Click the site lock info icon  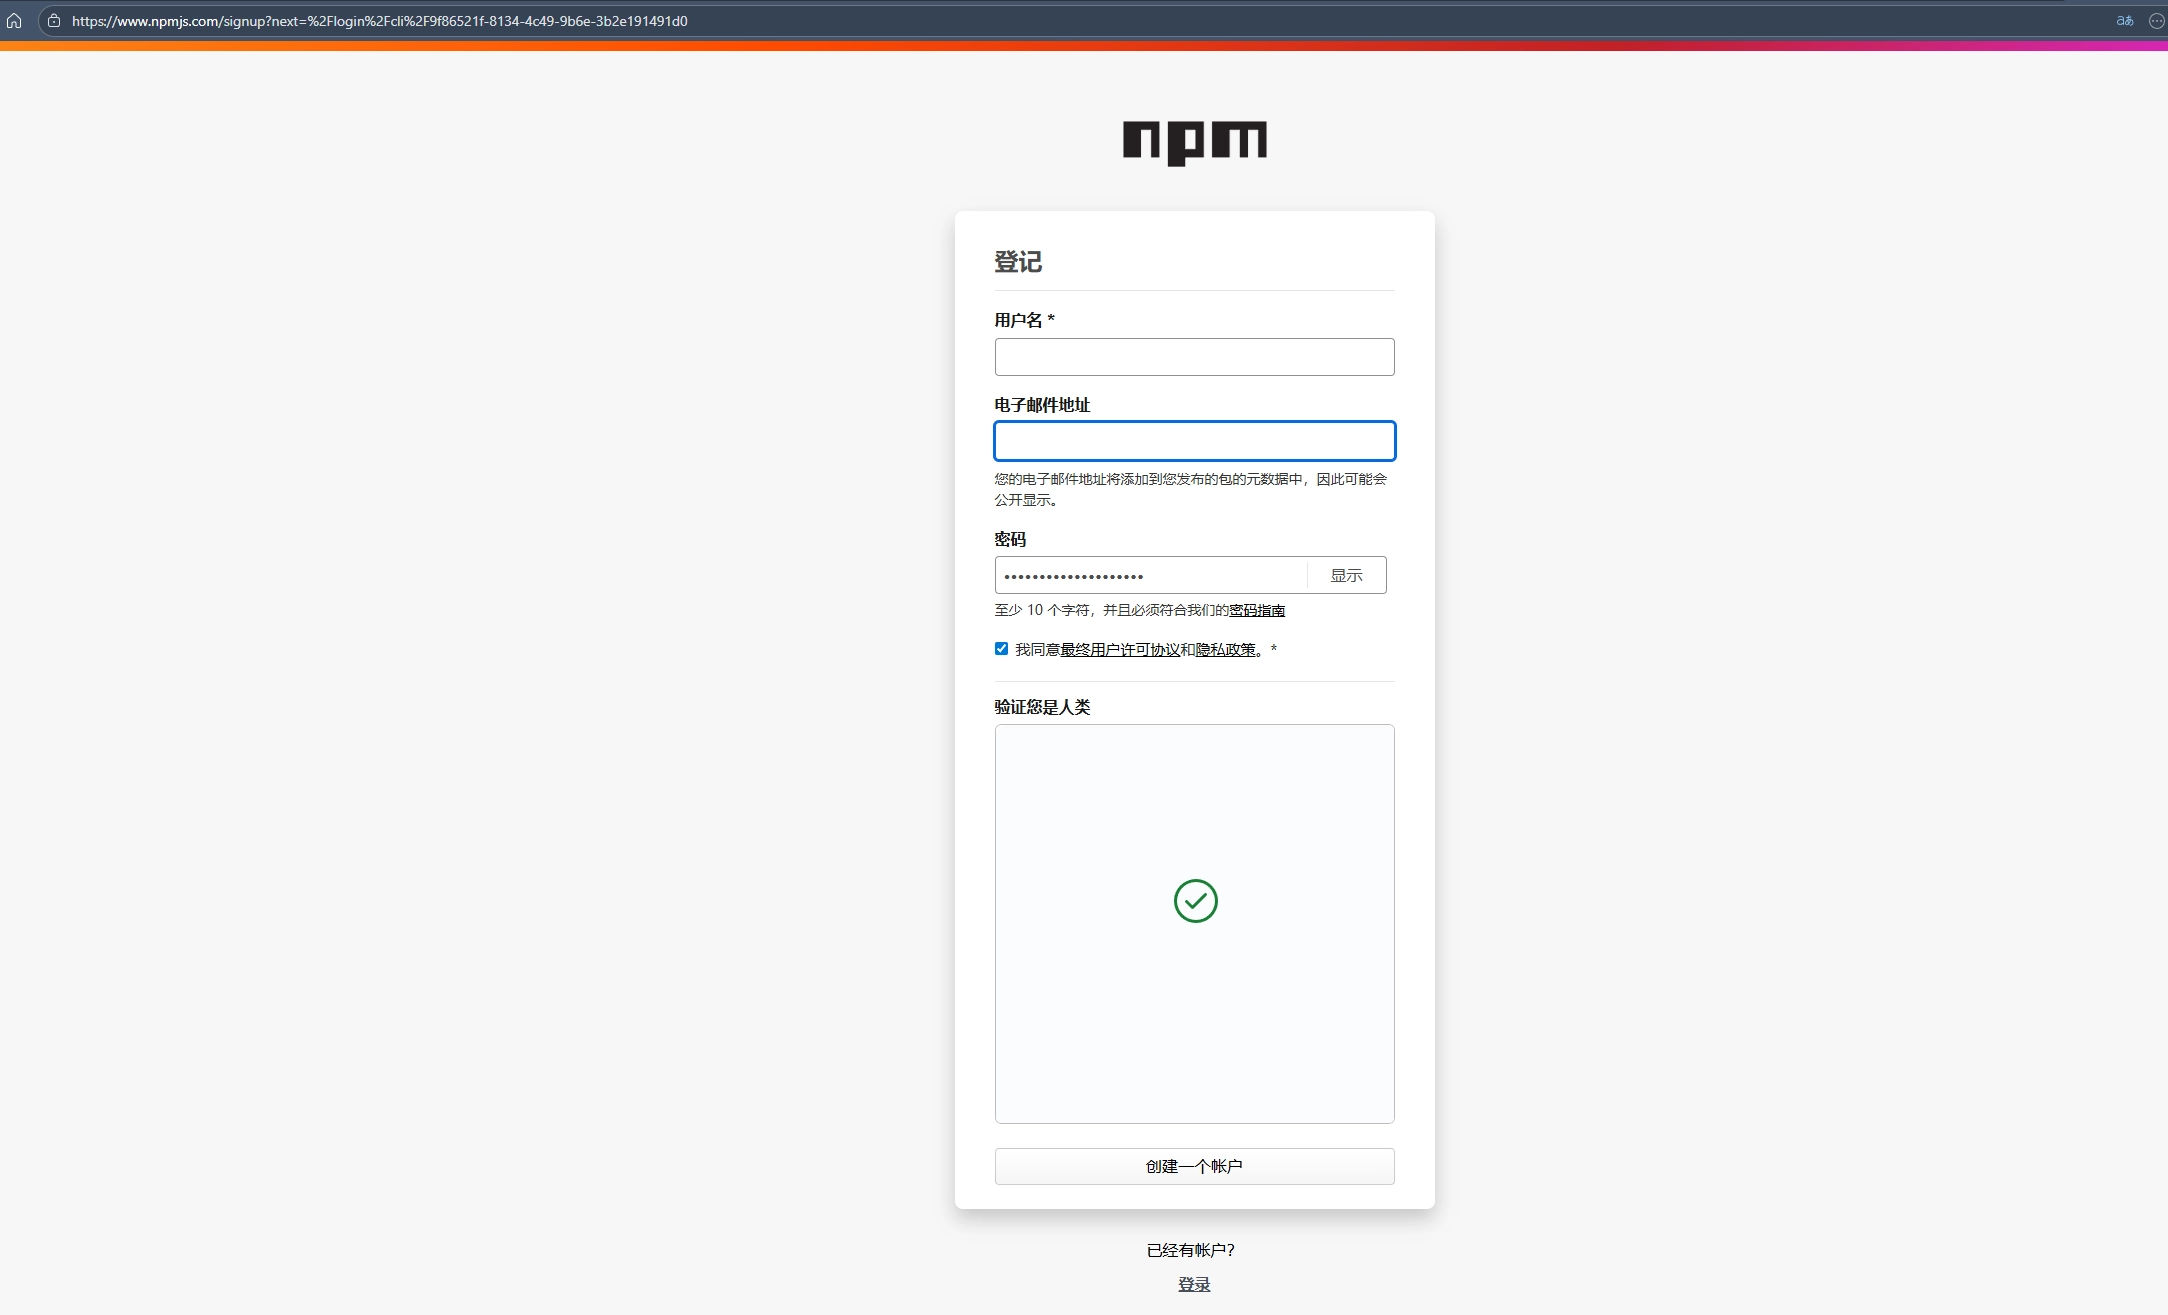click(x=54, y=20)
